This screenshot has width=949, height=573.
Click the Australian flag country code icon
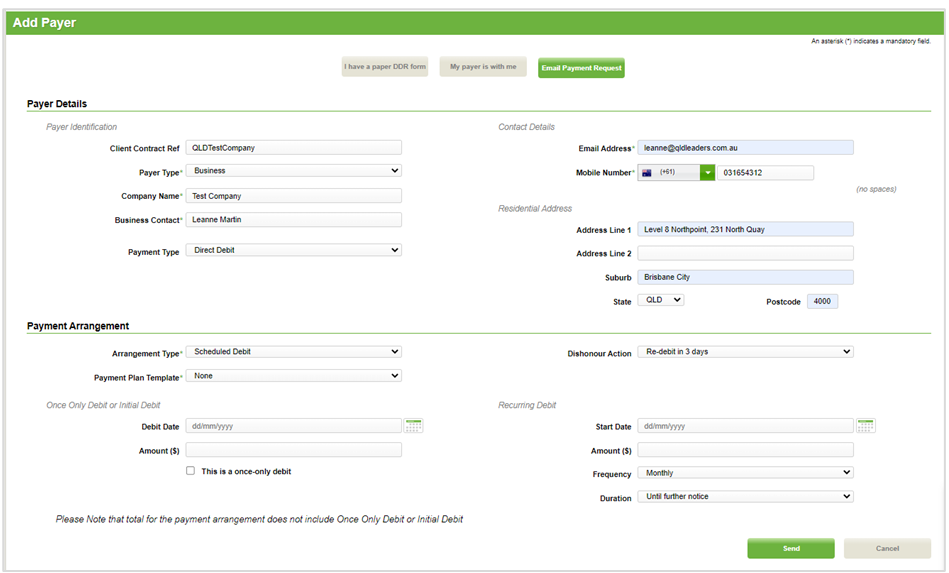(647, 173)
